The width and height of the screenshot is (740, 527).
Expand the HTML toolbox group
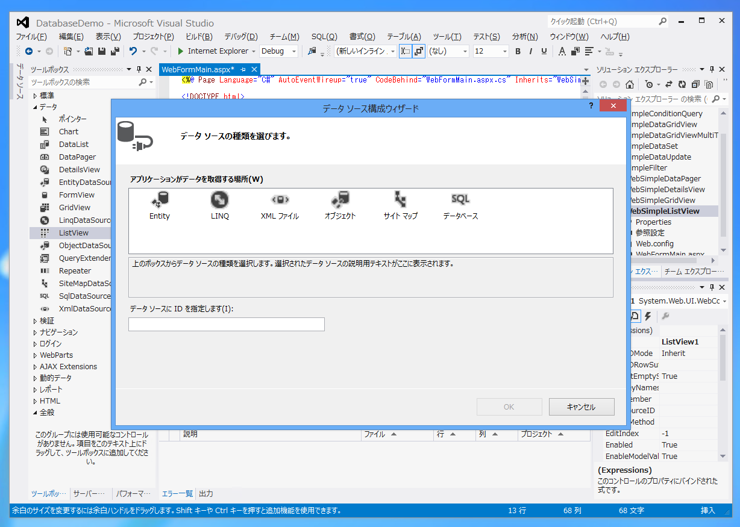(35, 401)
